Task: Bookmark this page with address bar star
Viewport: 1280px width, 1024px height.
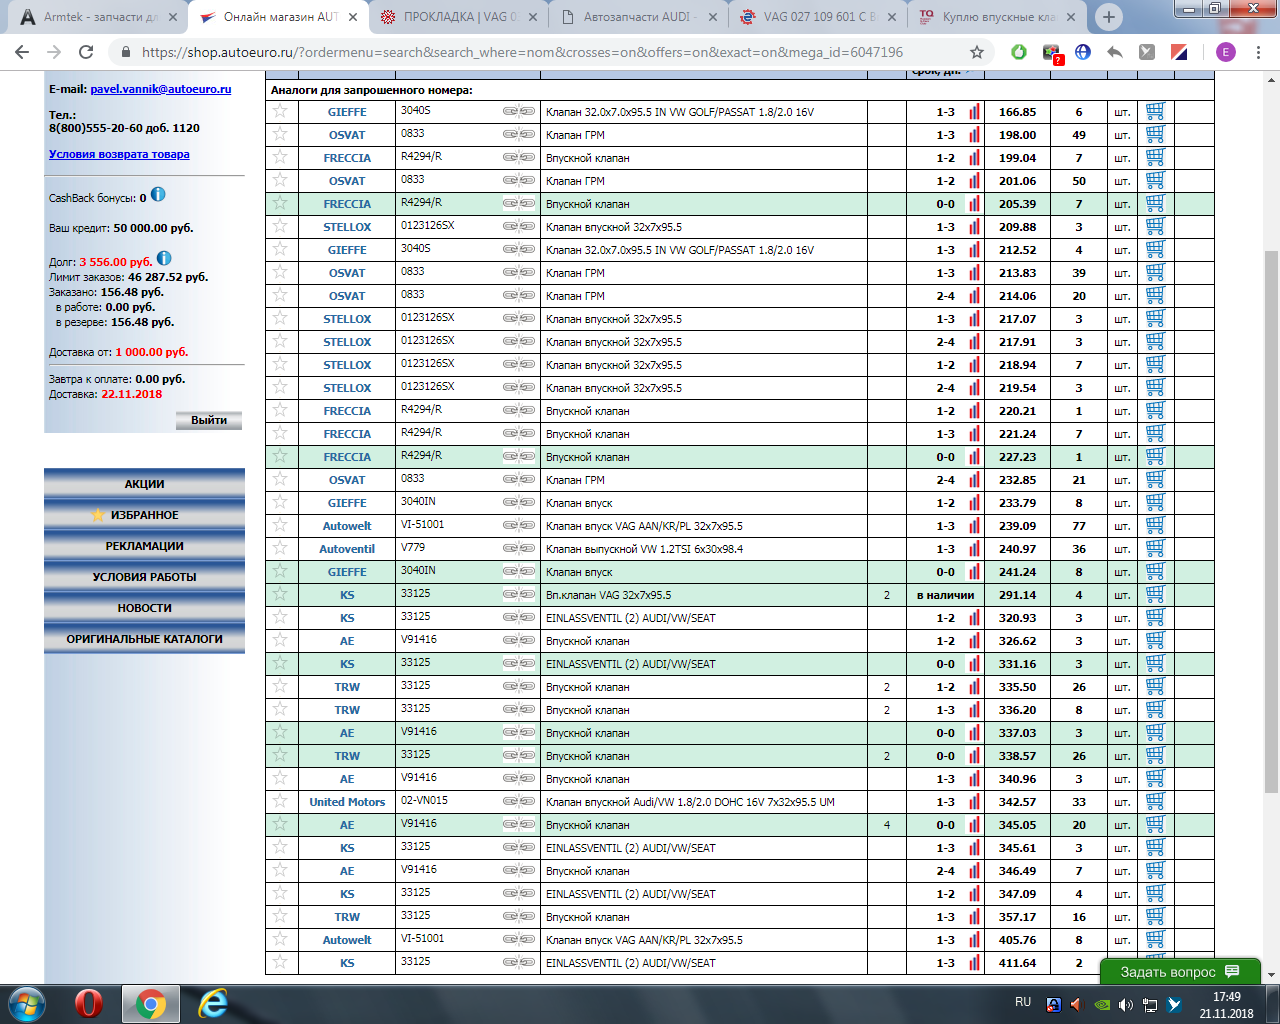Action: (976, 52)
